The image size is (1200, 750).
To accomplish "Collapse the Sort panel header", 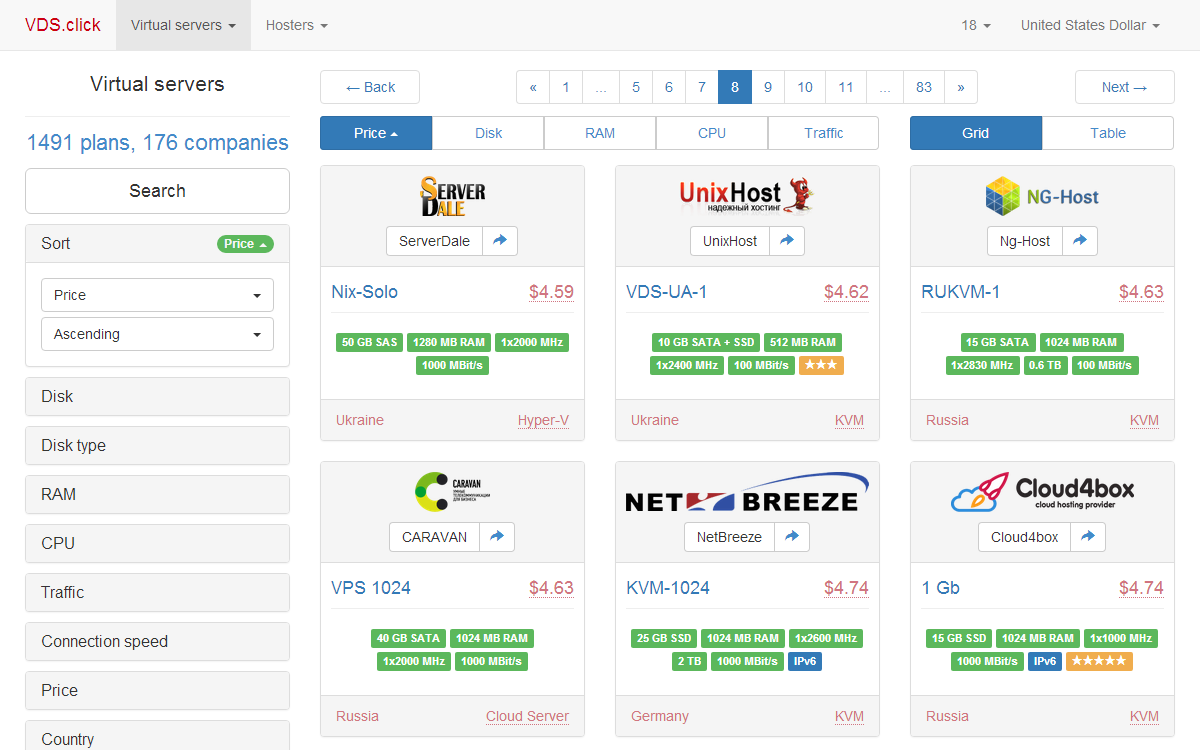I will coord(157,244).
